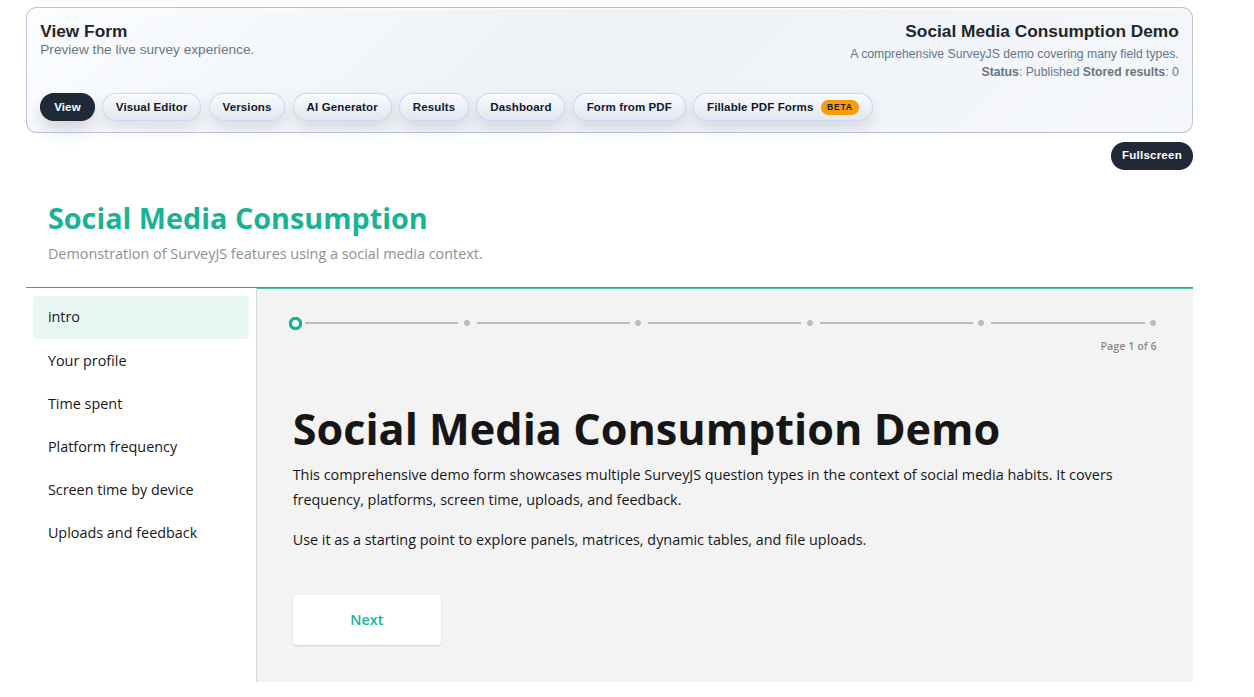Select intro in the page list
Screen dimensions: 1254x697
(x=140, y=317)
